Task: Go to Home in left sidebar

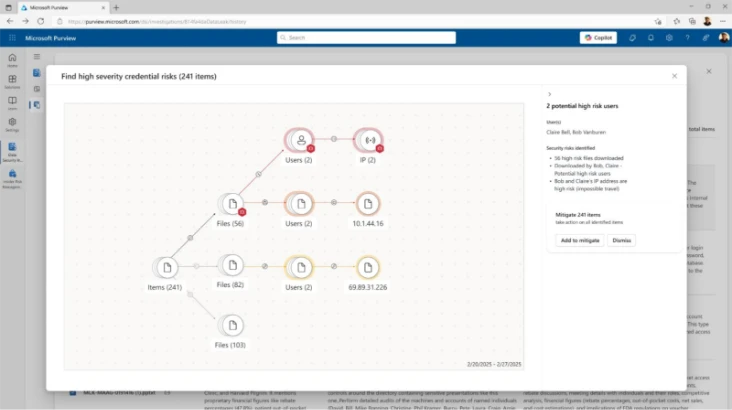Action: point(12,60)
